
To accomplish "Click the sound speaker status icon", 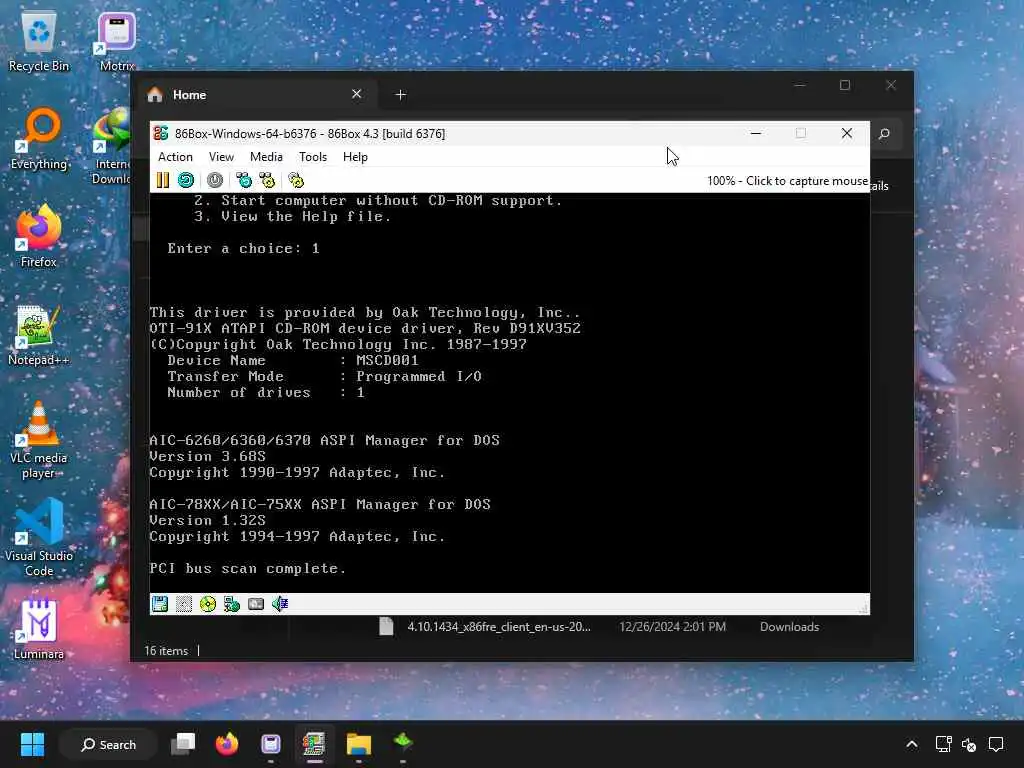I will pyautogui.click(x=280, y=604).
